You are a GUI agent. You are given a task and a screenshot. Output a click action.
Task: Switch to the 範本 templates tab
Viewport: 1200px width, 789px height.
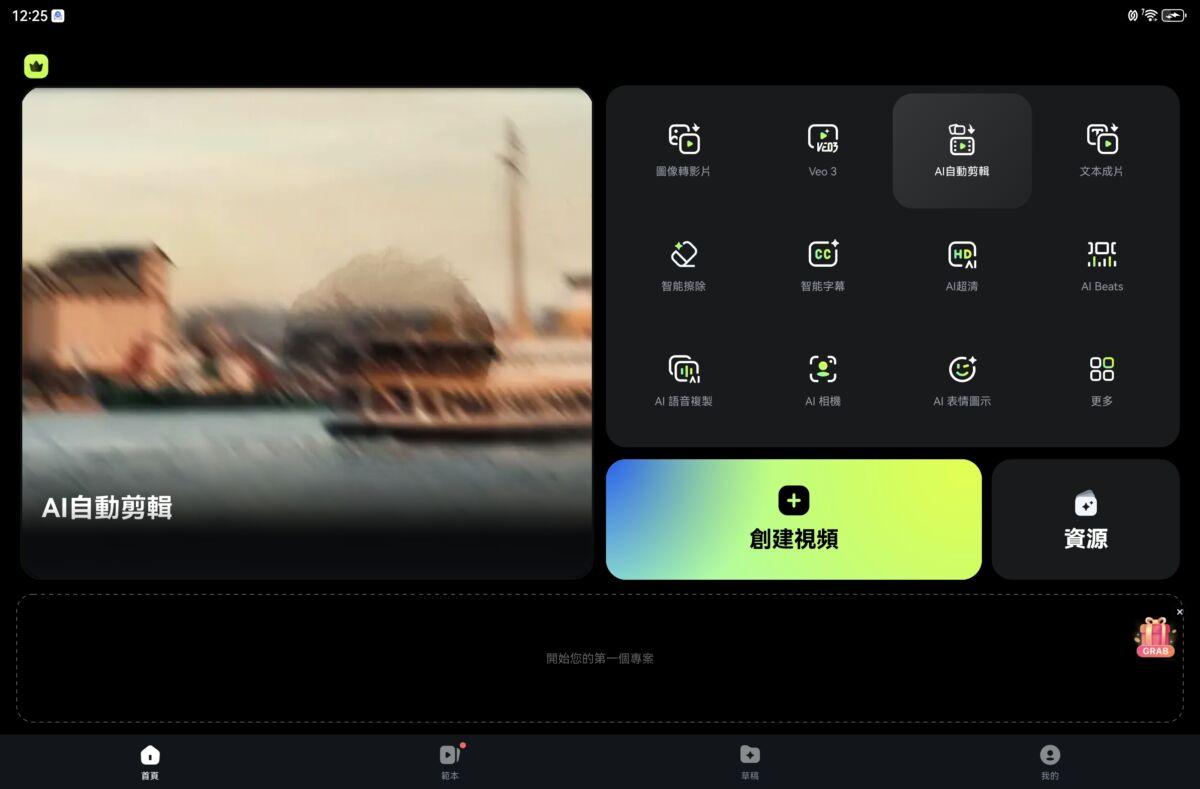point(450,762)
